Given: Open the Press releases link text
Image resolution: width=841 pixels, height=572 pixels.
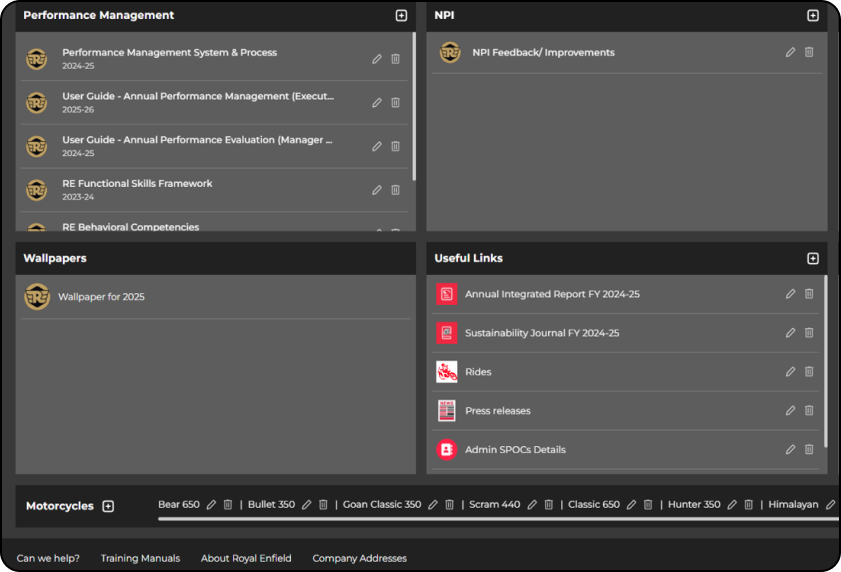Looking at the screenshot, I should [498, 410].
